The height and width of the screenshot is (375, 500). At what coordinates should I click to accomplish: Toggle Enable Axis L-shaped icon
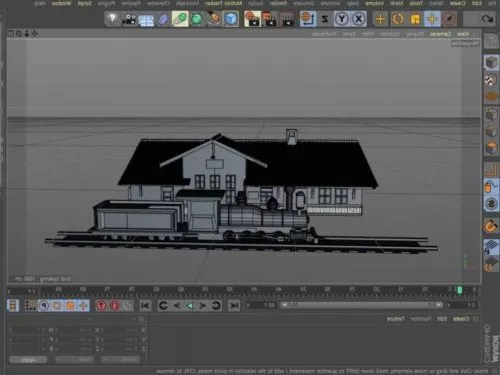click(x=491, y=170)
